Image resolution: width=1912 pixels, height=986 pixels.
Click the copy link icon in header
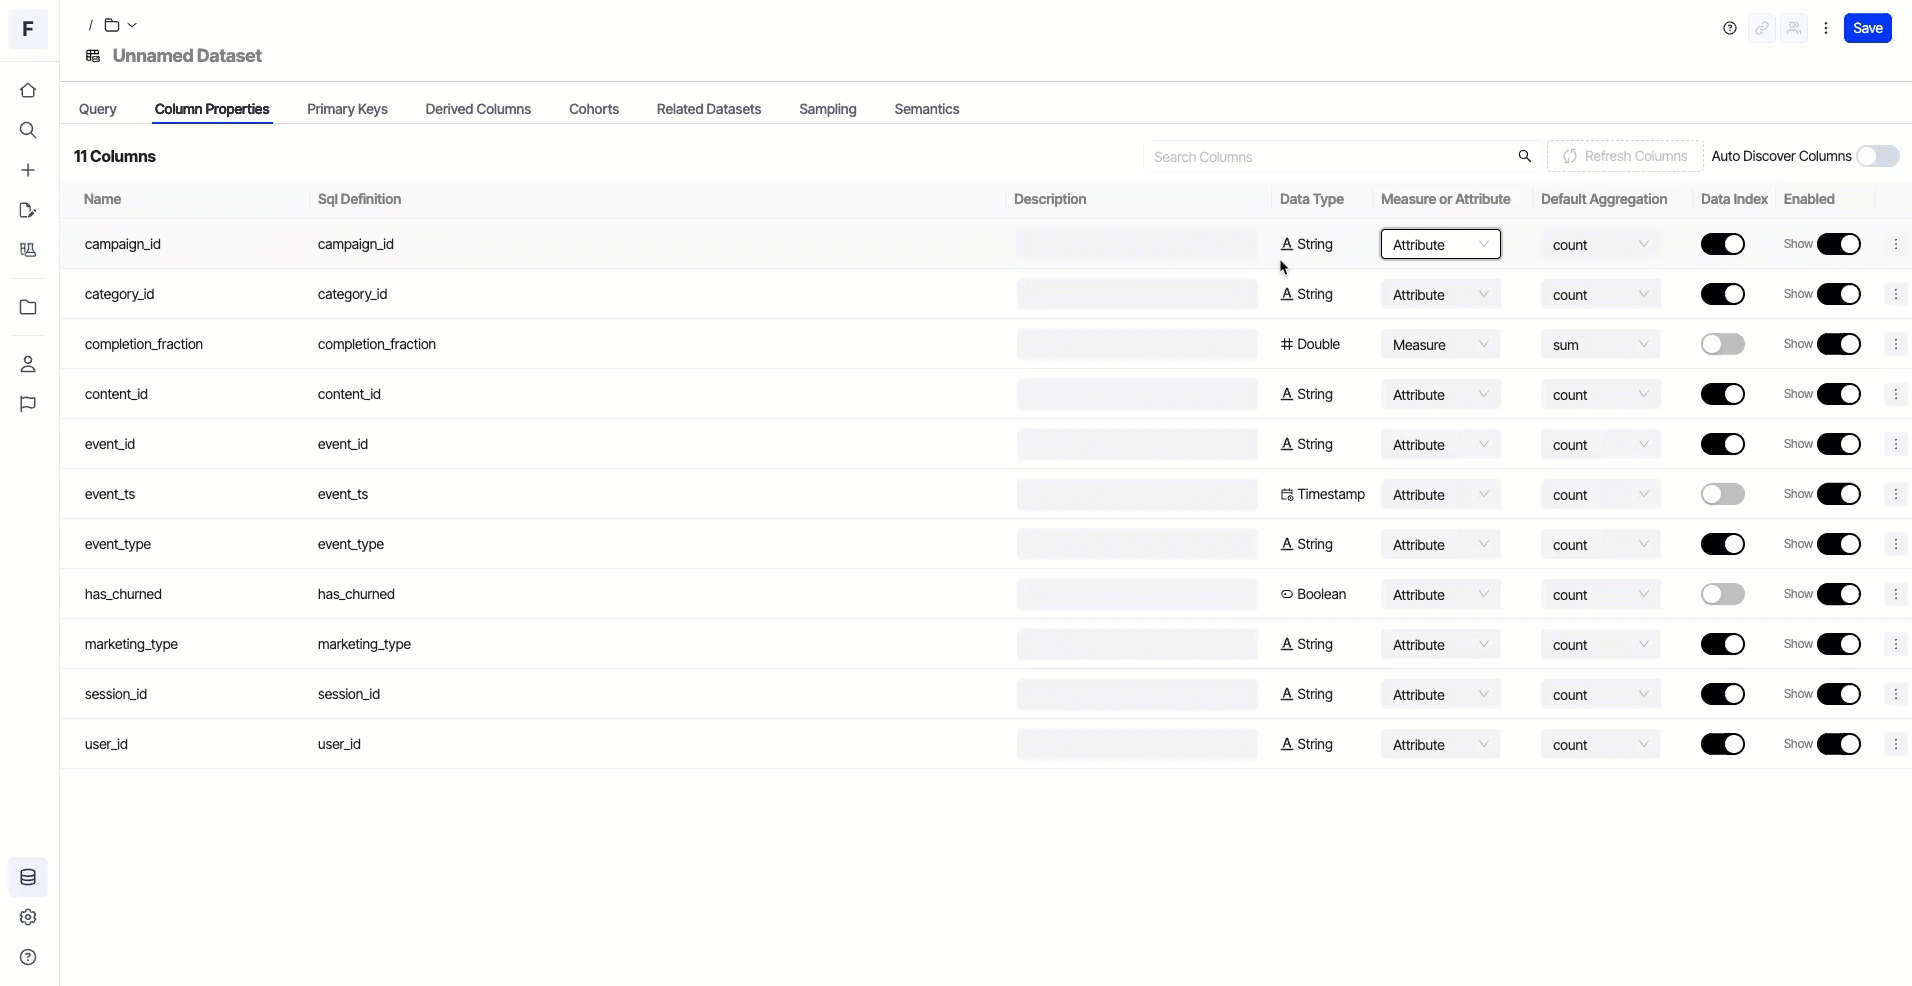(1762, 28)
